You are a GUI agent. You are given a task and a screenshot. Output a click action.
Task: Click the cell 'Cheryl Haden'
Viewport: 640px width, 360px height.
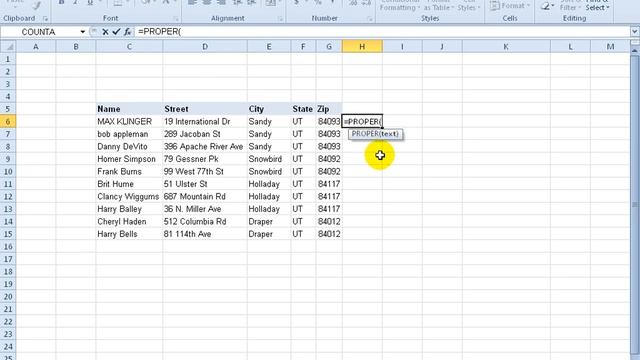129,222
